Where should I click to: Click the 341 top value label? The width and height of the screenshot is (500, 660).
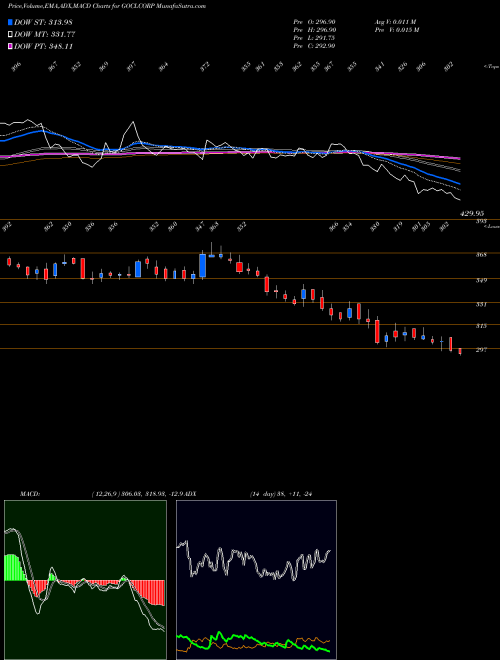pos(380,67)
